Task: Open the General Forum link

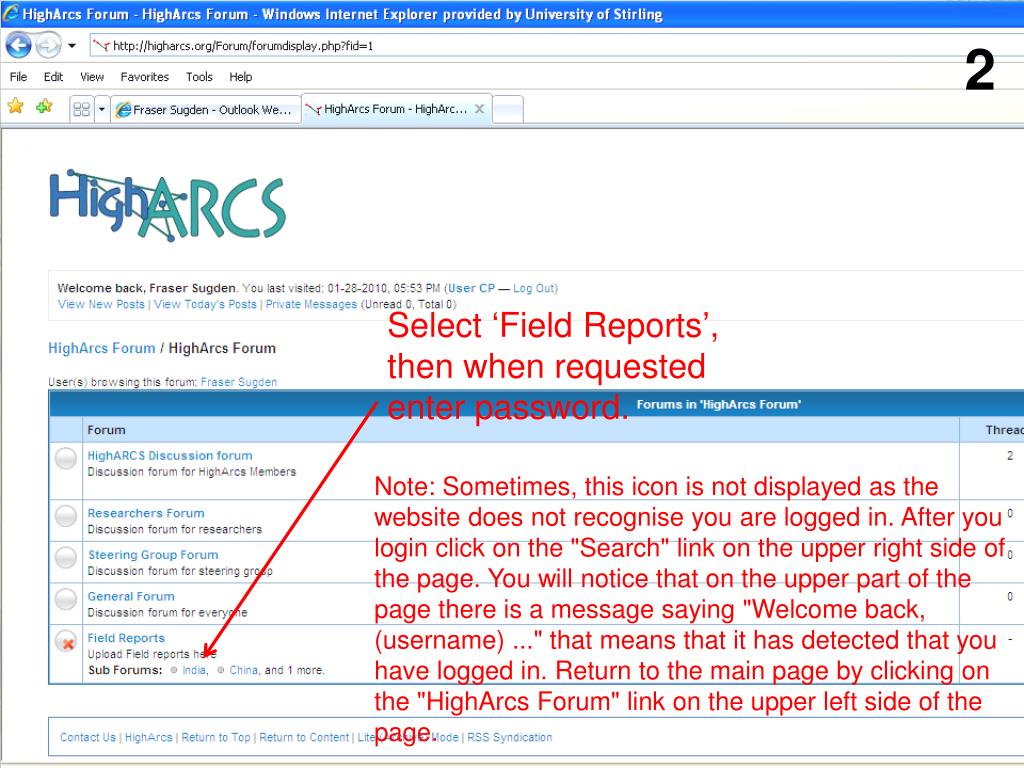Action: (131, 596)
